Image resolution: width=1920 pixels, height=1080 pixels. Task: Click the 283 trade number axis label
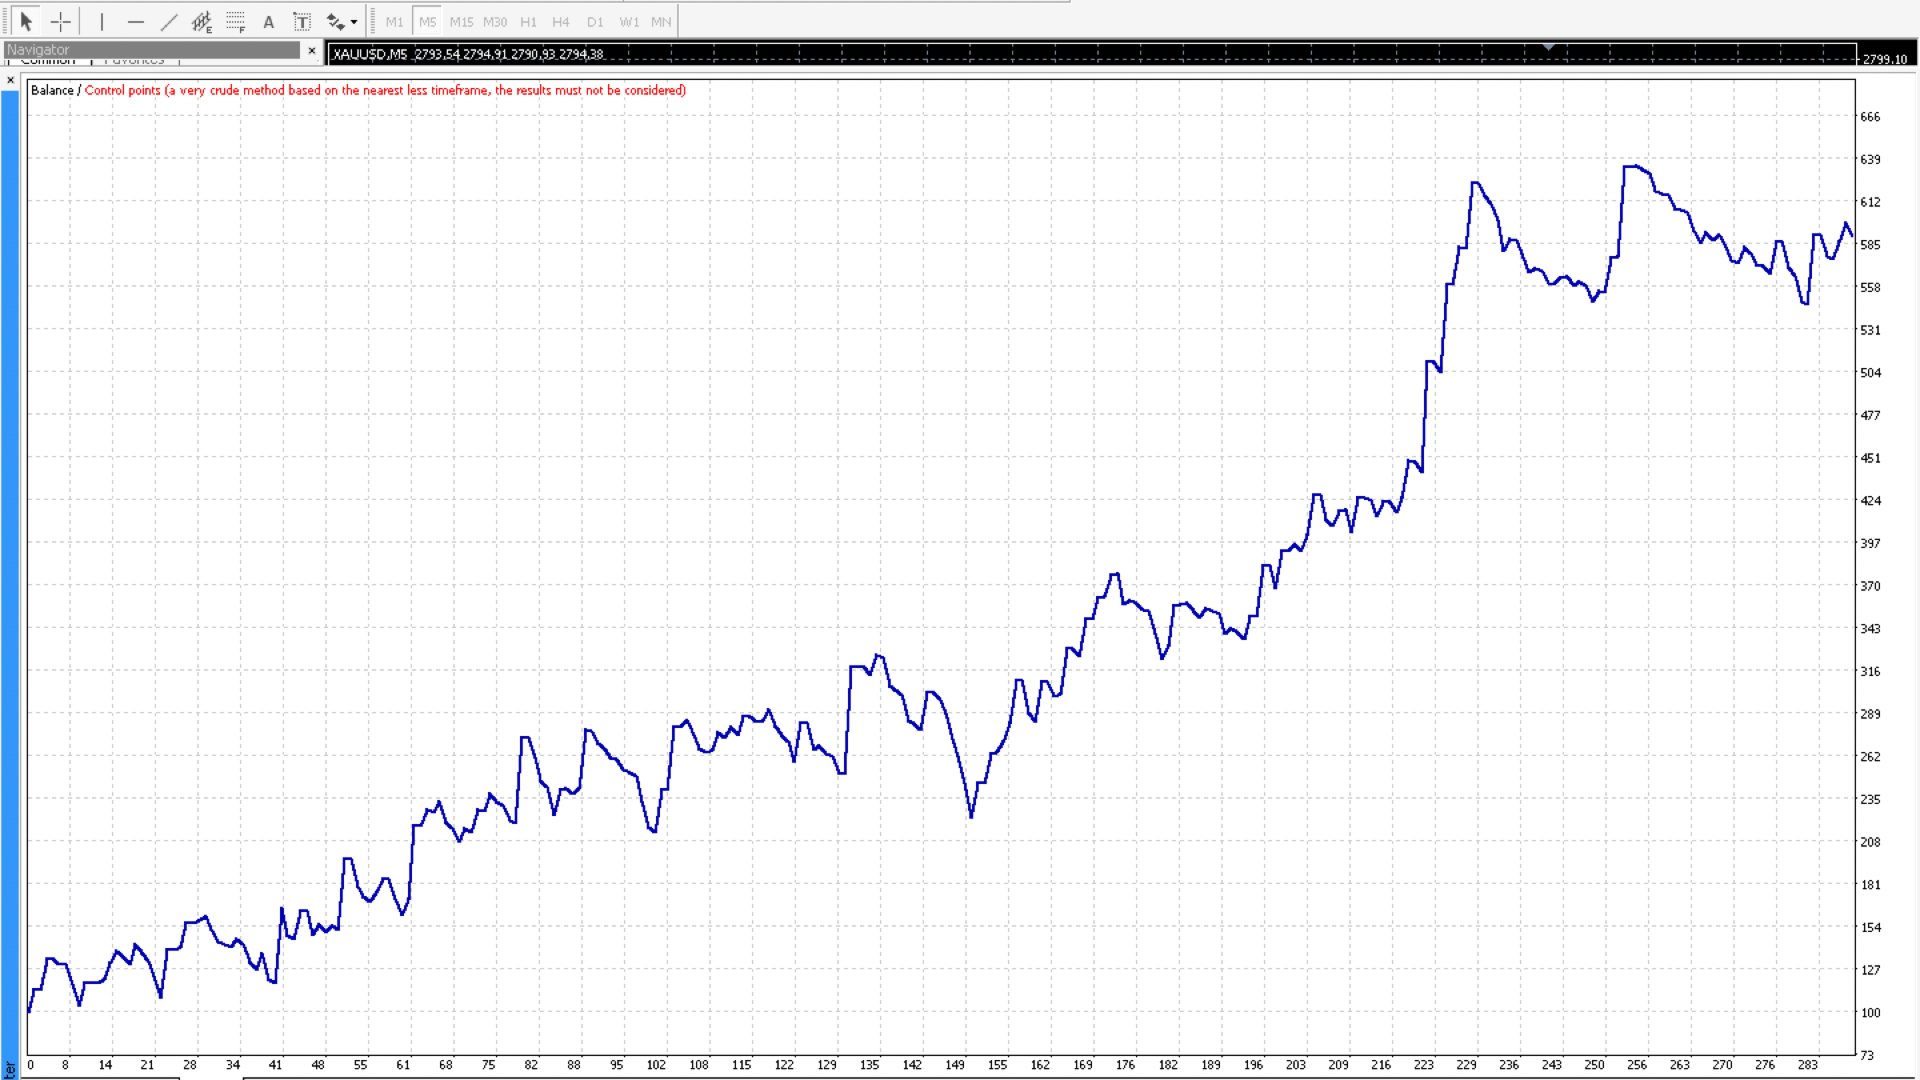(1807, 1065)
